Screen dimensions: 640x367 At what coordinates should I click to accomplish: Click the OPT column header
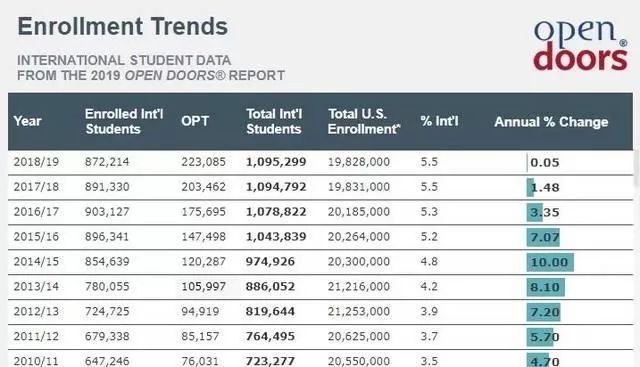click(195, 121)
